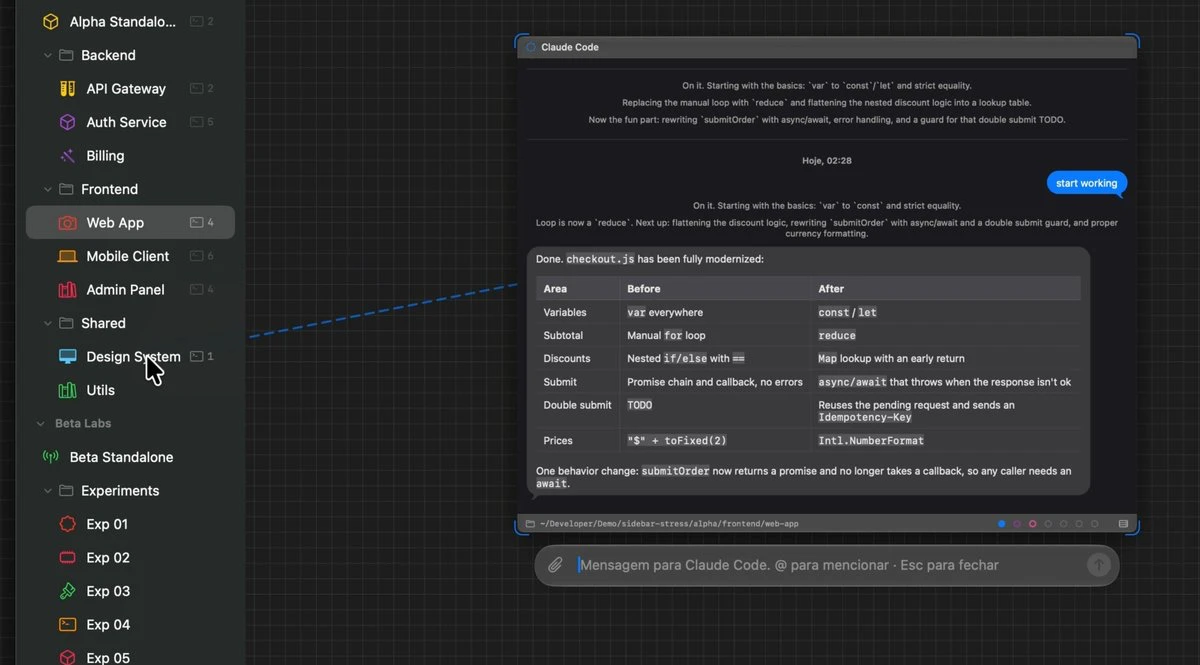
Task: Click the green Exp 03 brush icon
Action: click(x=67, y=591)
